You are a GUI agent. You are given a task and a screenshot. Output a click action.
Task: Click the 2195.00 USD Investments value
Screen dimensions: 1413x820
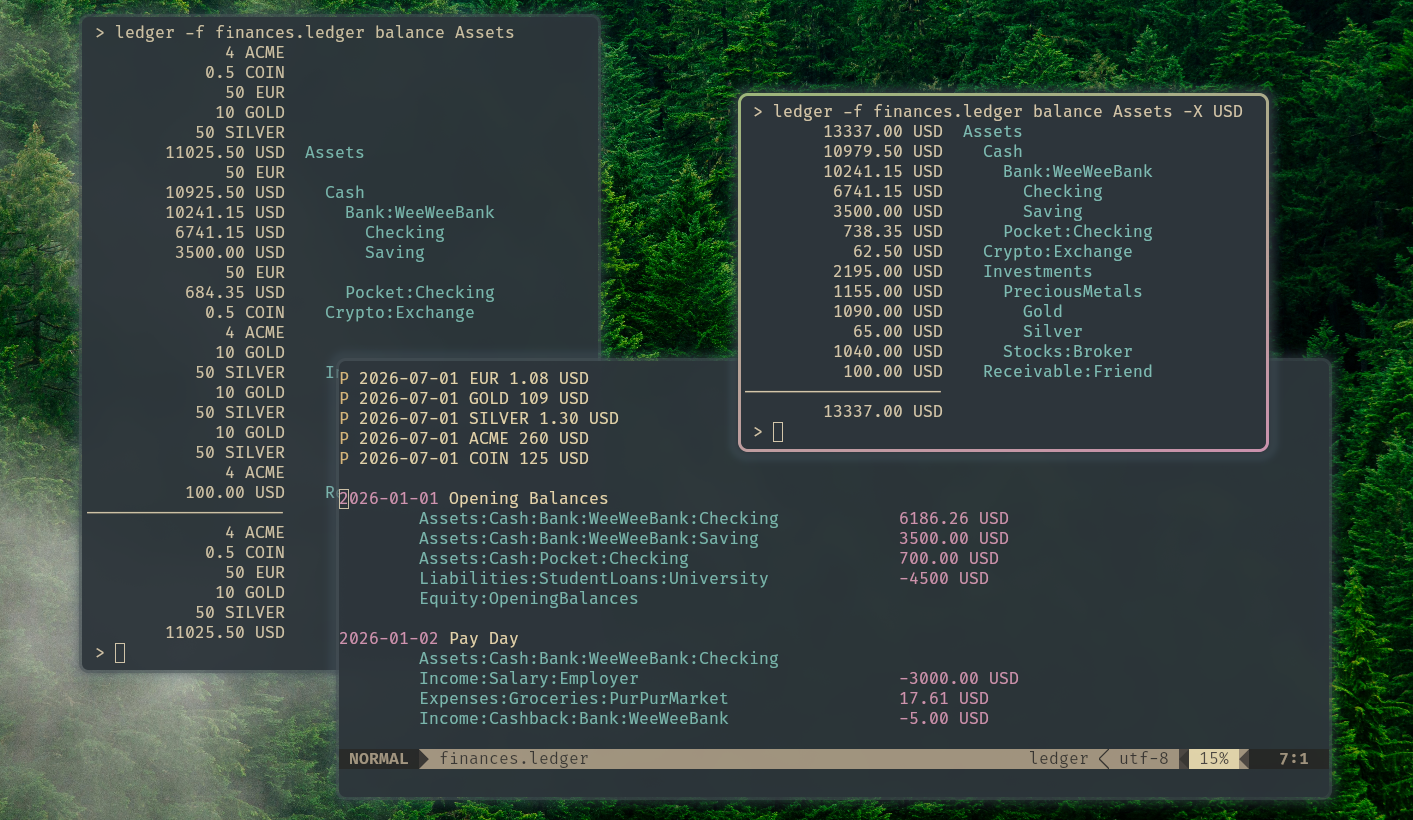[x=888, y=271]
